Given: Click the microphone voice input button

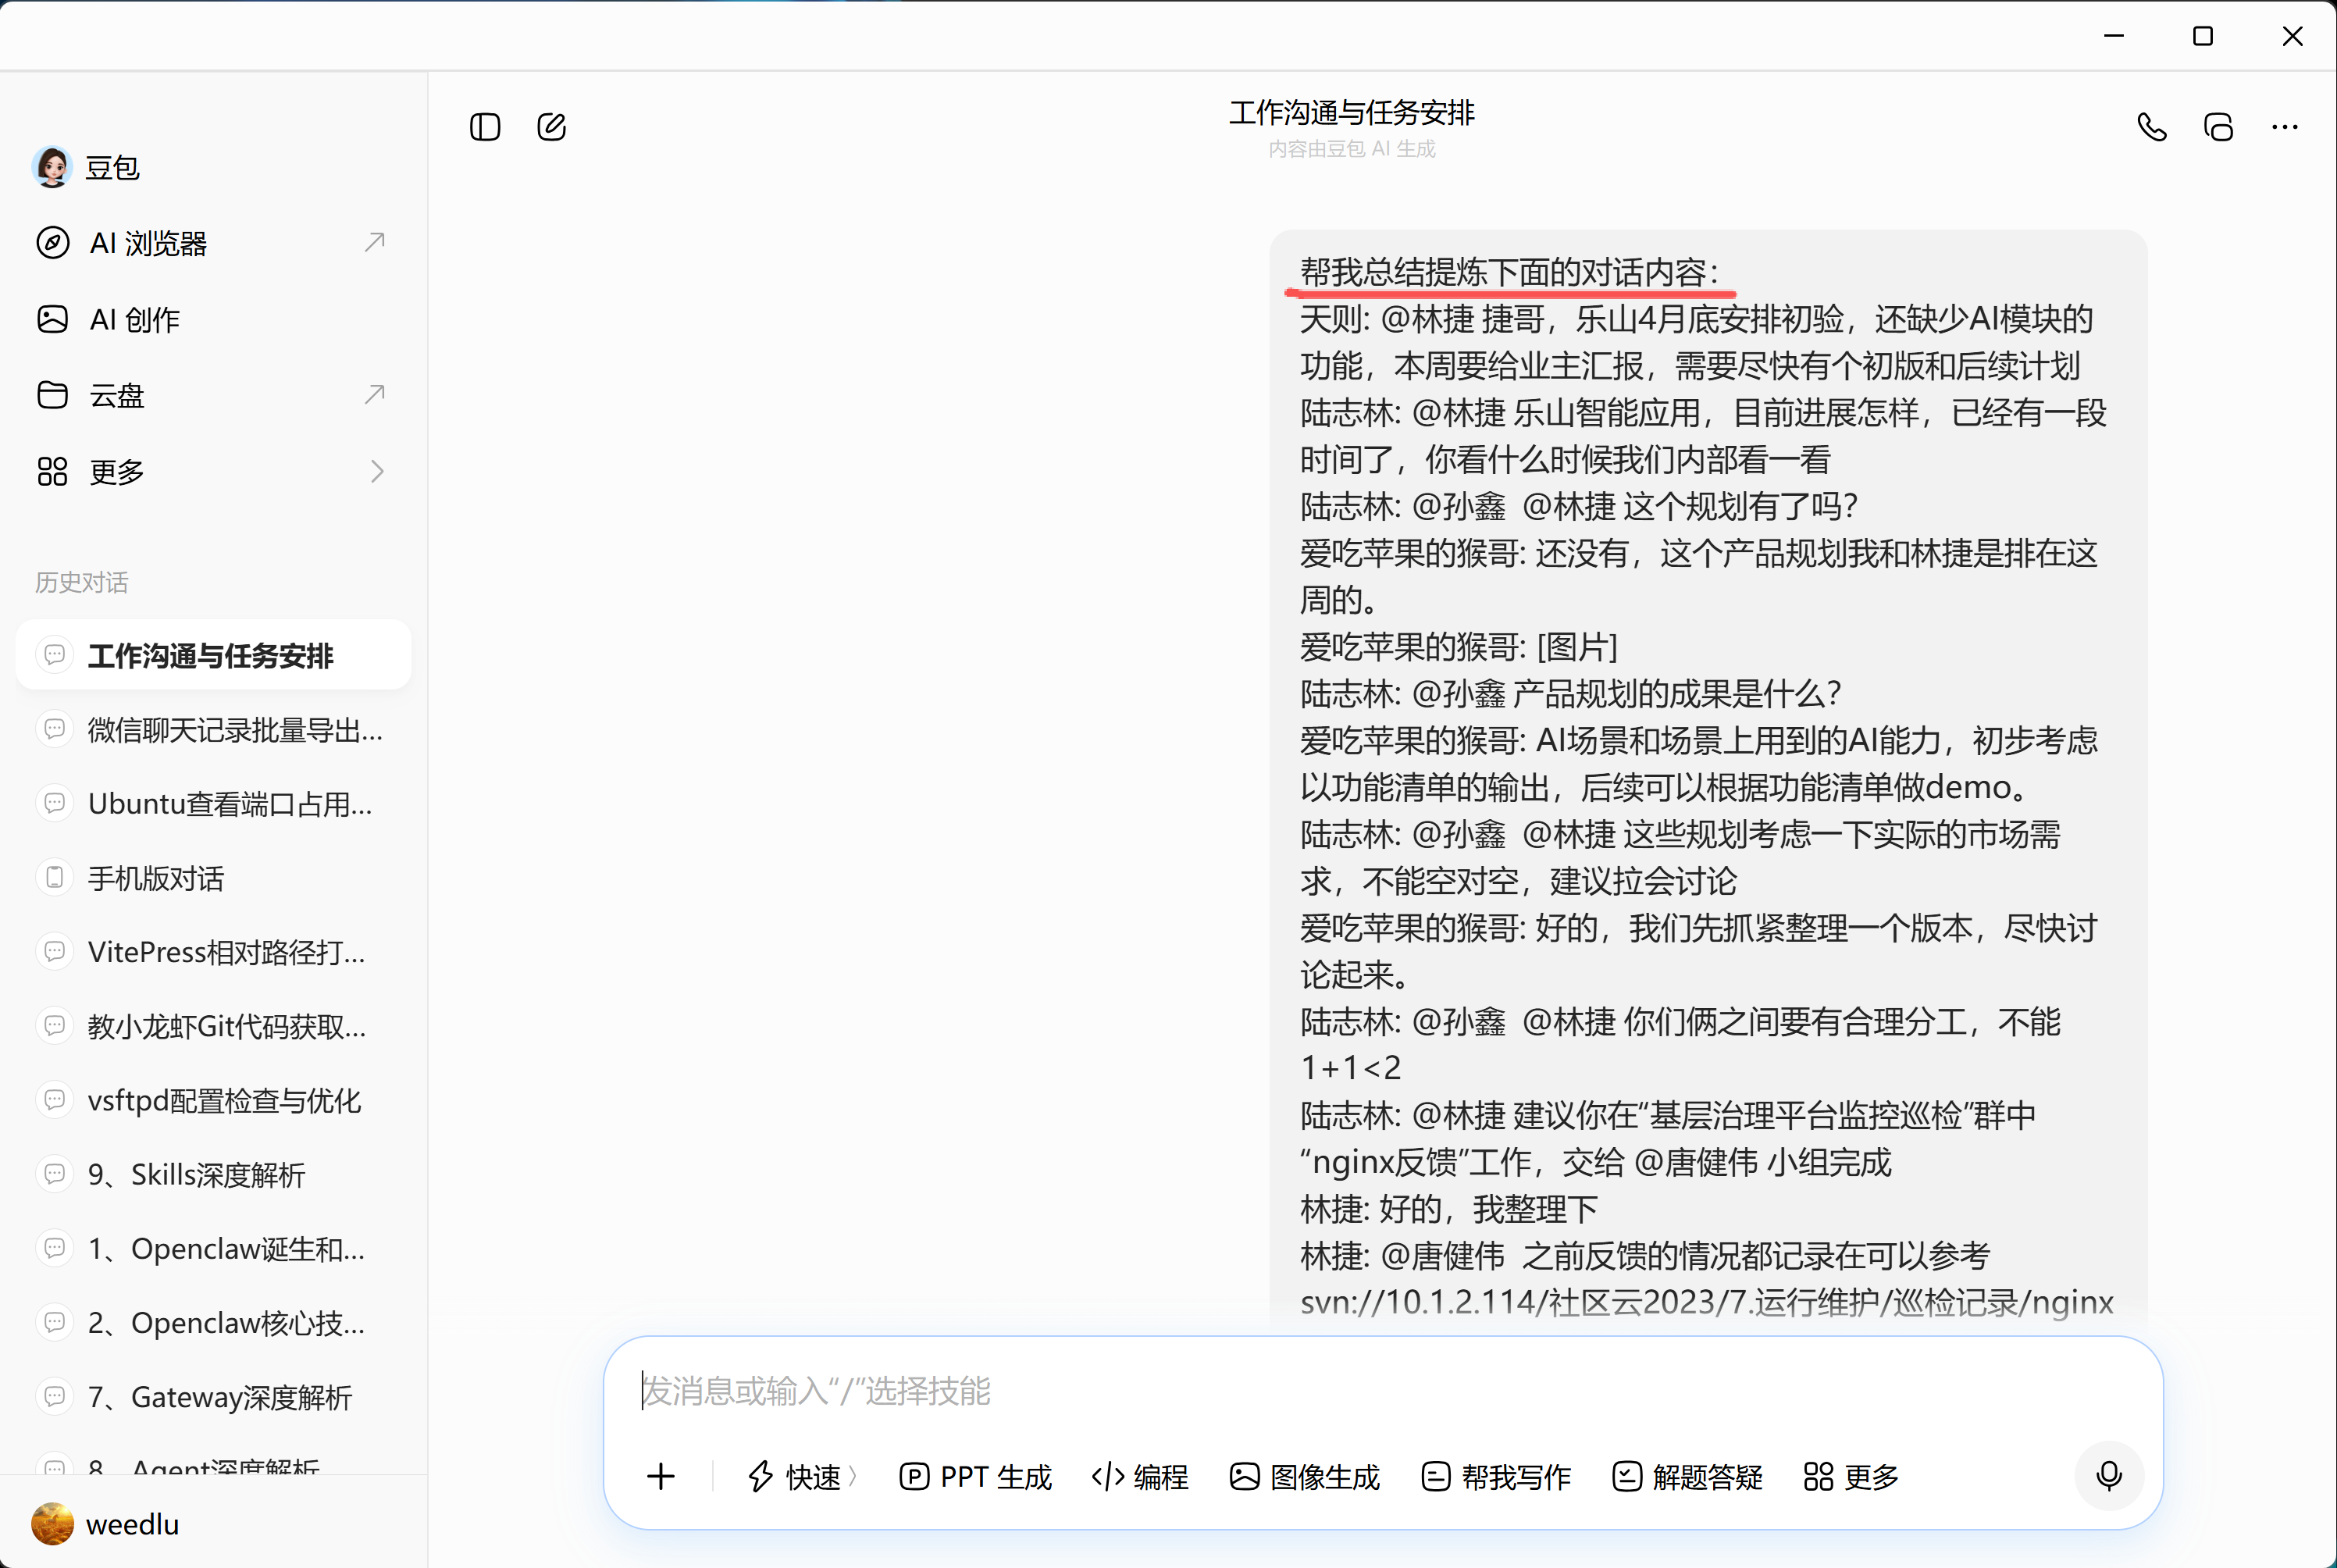Looking at the screenshot, I should [x=2109, y=1475].
